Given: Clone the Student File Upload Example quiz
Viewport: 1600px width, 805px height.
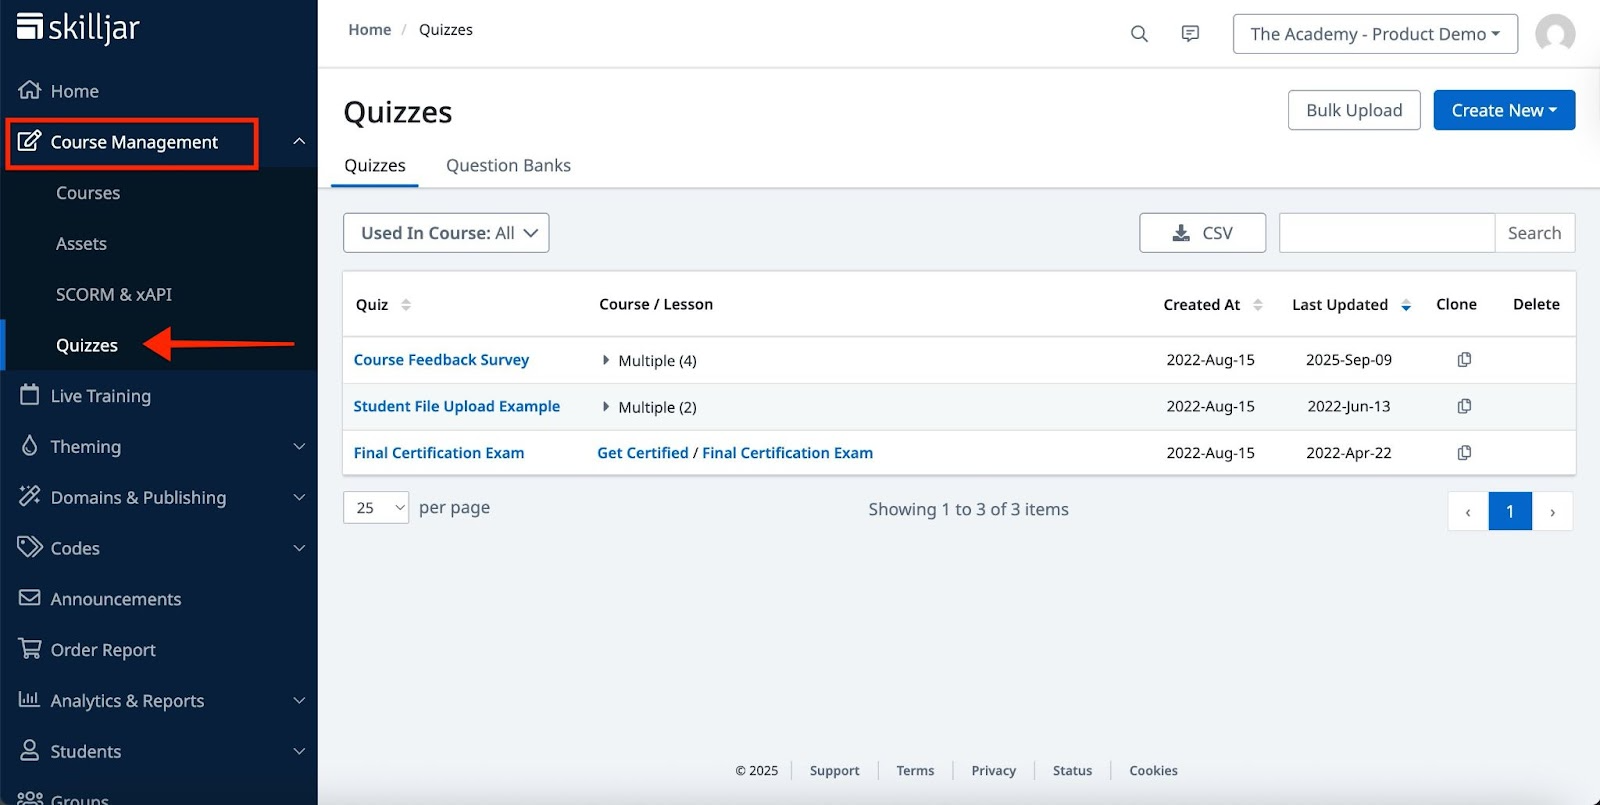Looking at the screenshot, I should point(1464,406).
